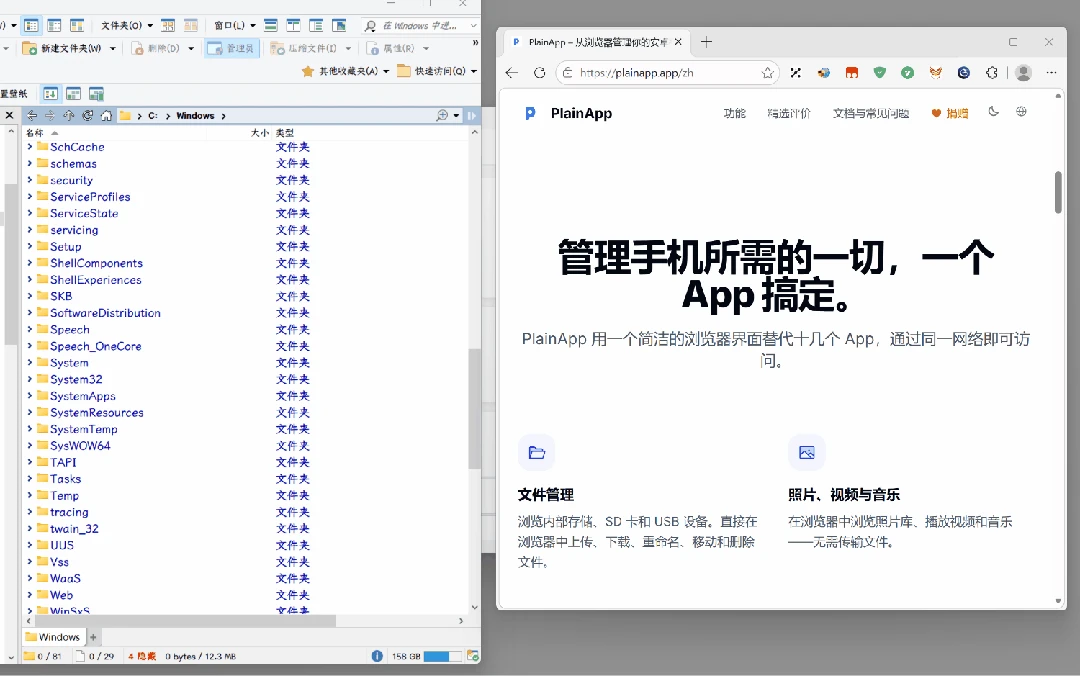1080x676 pixels.
Task: Click the File Management folder icon on the page
Action: (537, 453)
